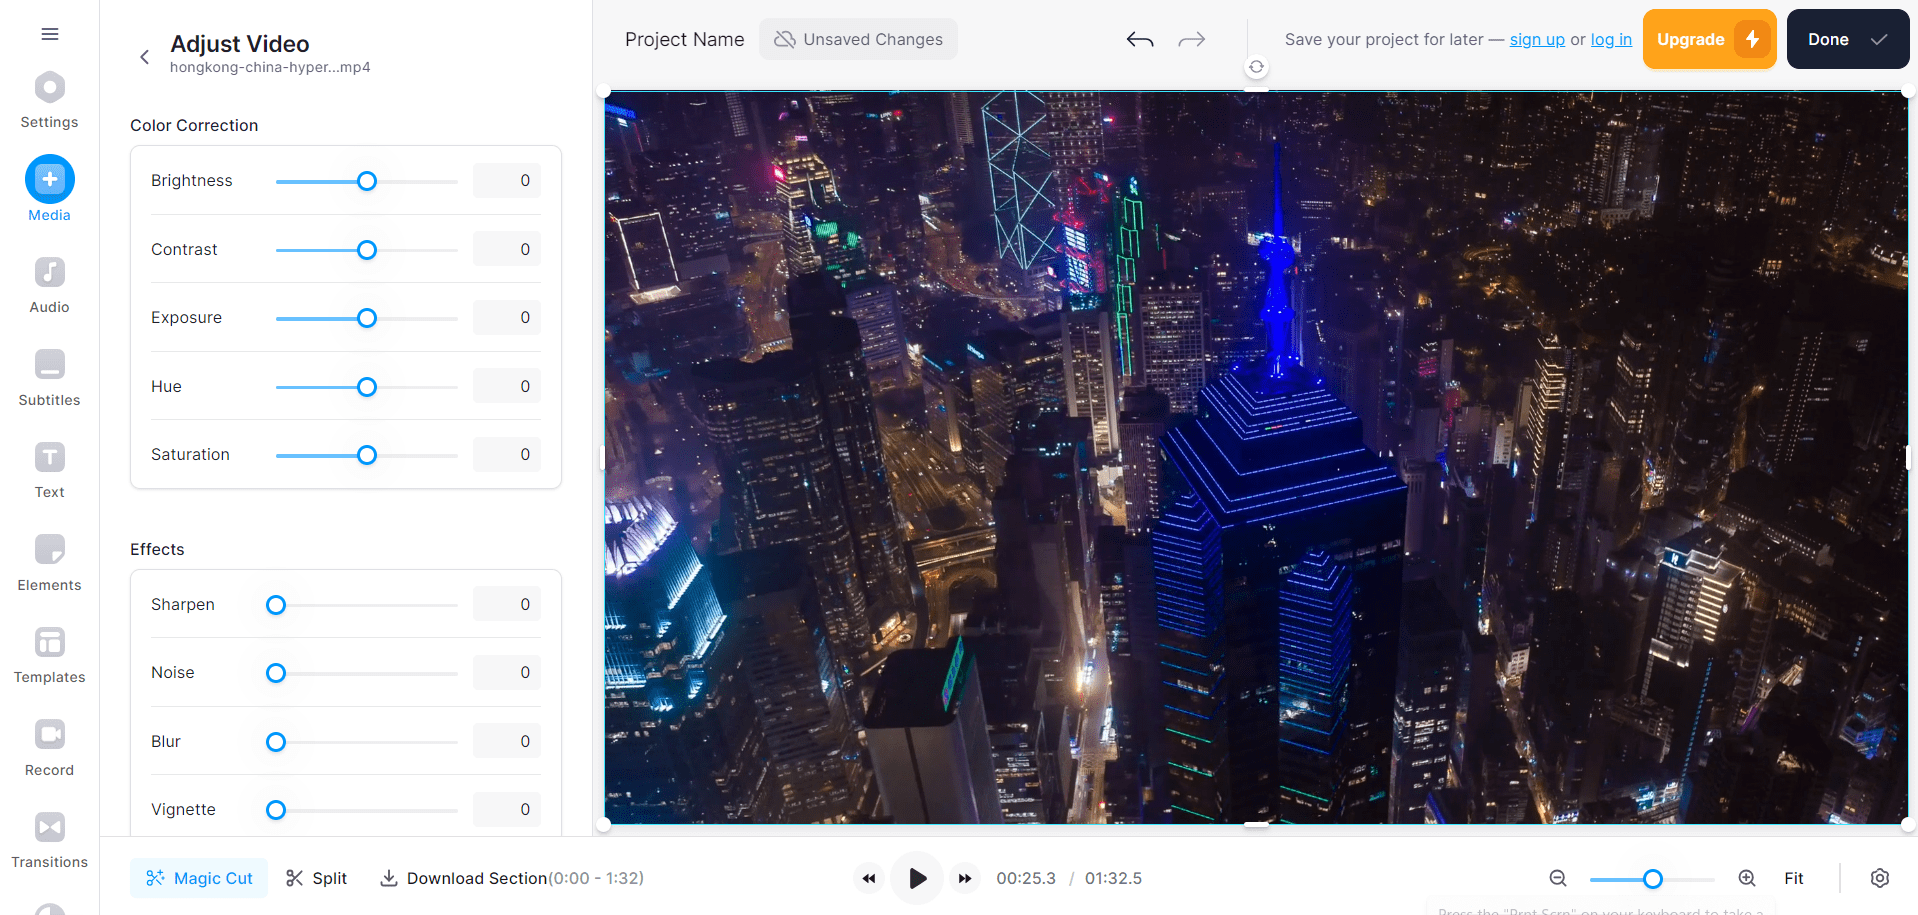Click the redo arrow
The image size is (1918, 915).
click(1191, 39)
